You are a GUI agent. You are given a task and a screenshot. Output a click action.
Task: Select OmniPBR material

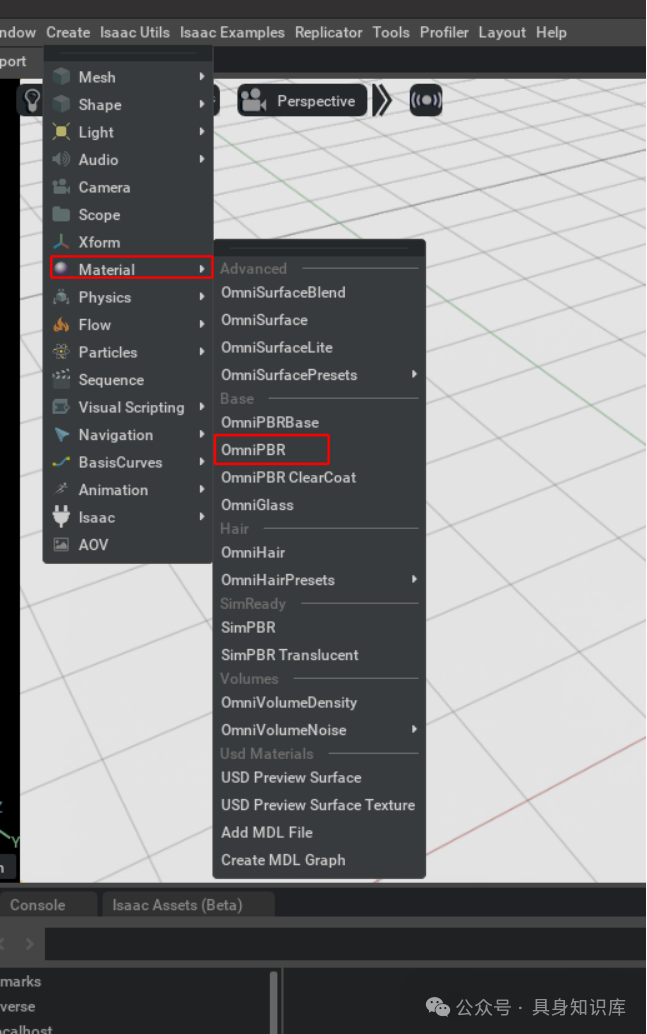(x=254, y=450)
